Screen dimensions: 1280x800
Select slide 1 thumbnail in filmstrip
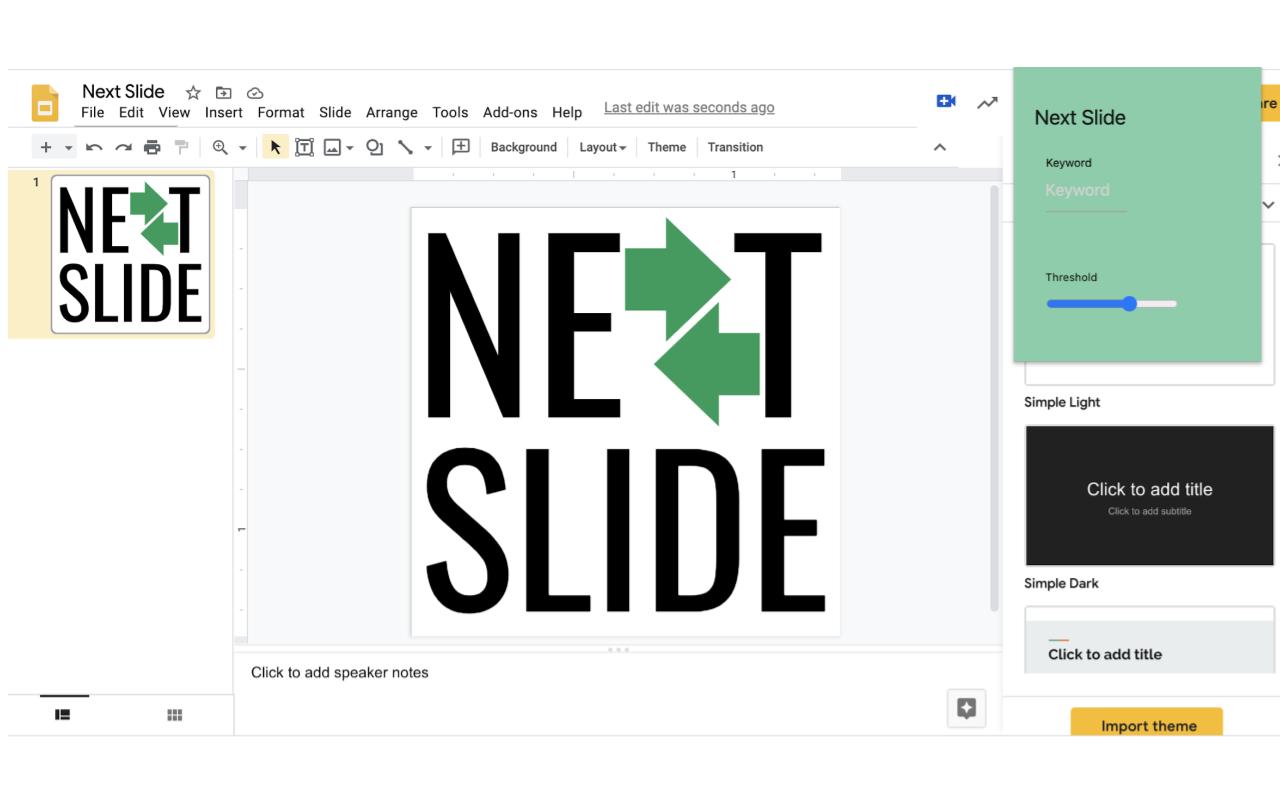click(x=131, y=254)
